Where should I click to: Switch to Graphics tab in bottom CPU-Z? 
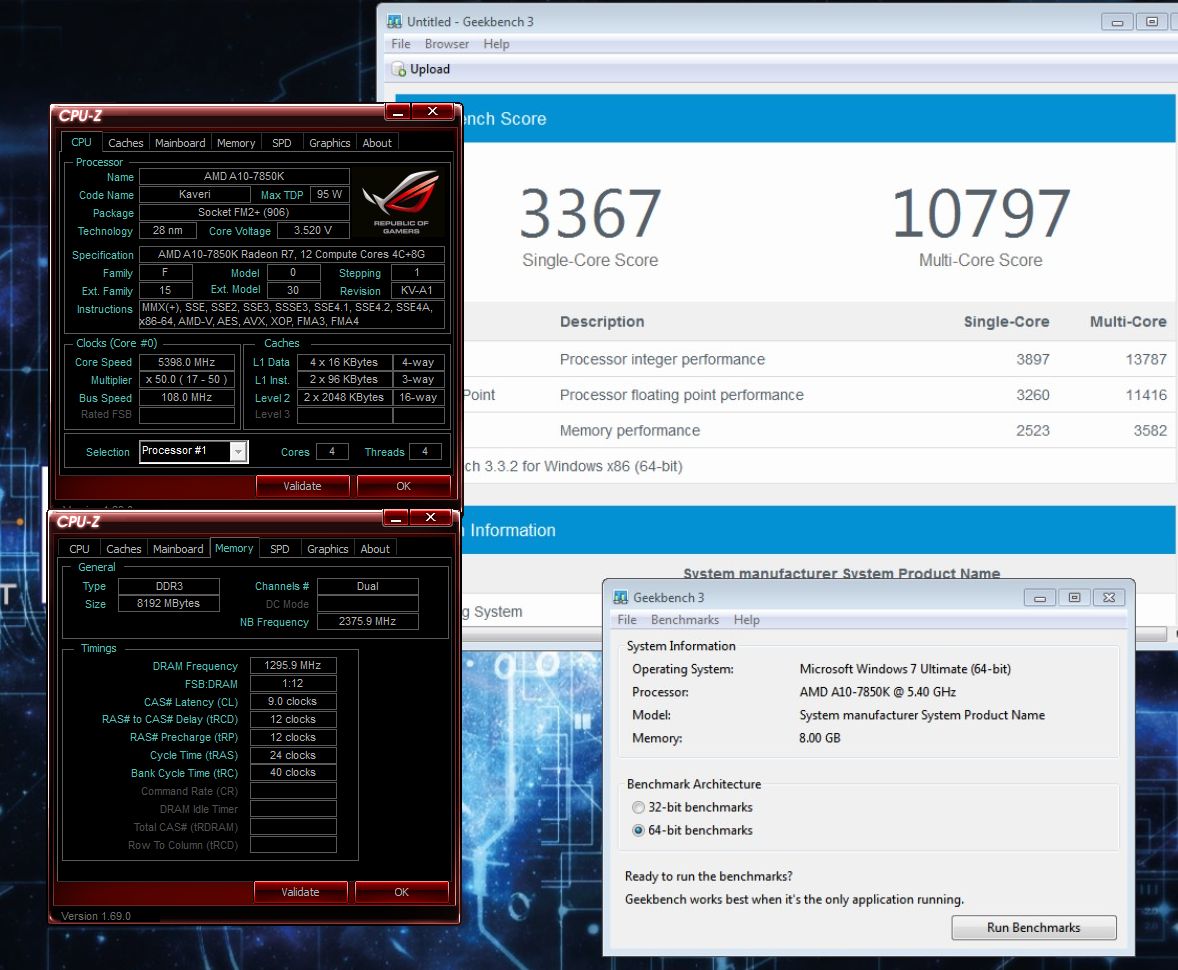click(328, 549)
